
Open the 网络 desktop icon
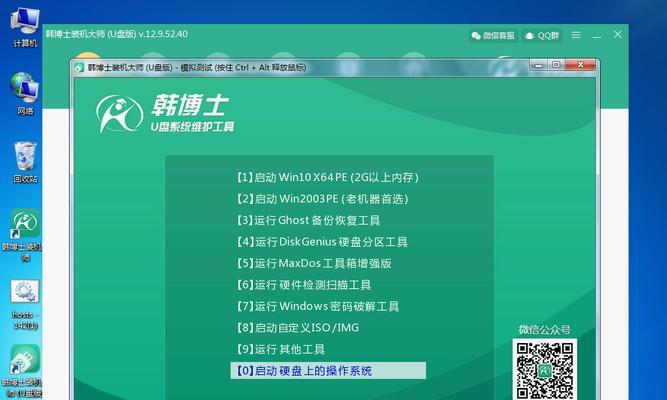pos(25,94)
